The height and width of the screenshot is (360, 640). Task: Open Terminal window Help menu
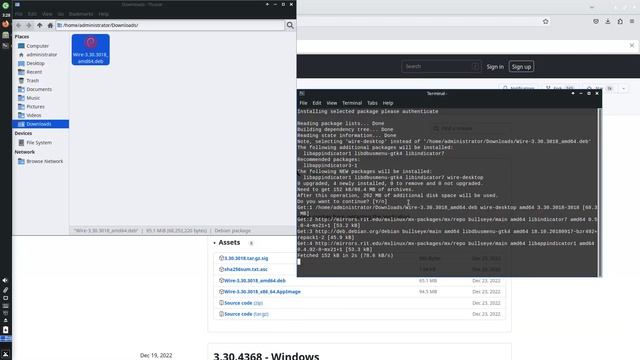[x=388, y=103]
